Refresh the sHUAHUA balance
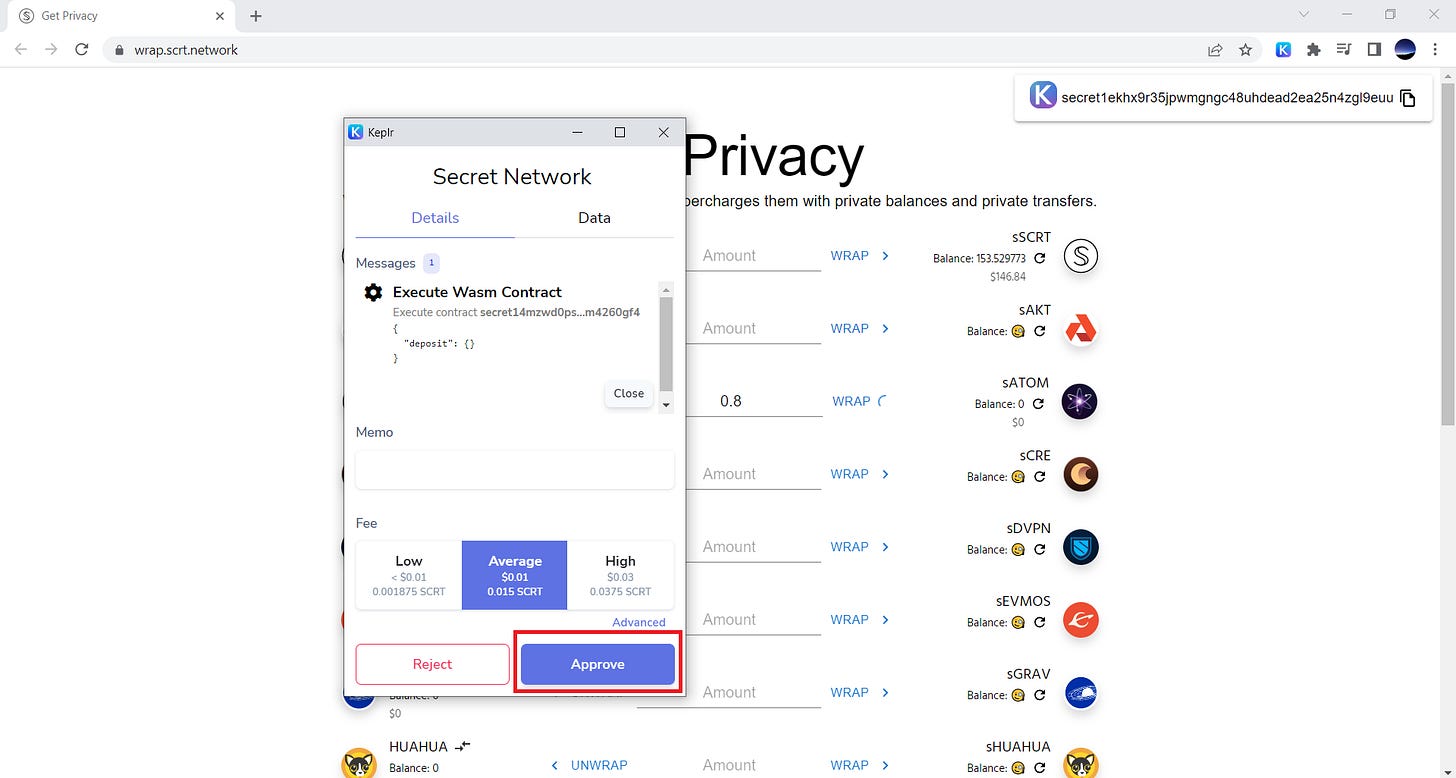Viewport: 1456px width, 778px height. click(1040, 768)
